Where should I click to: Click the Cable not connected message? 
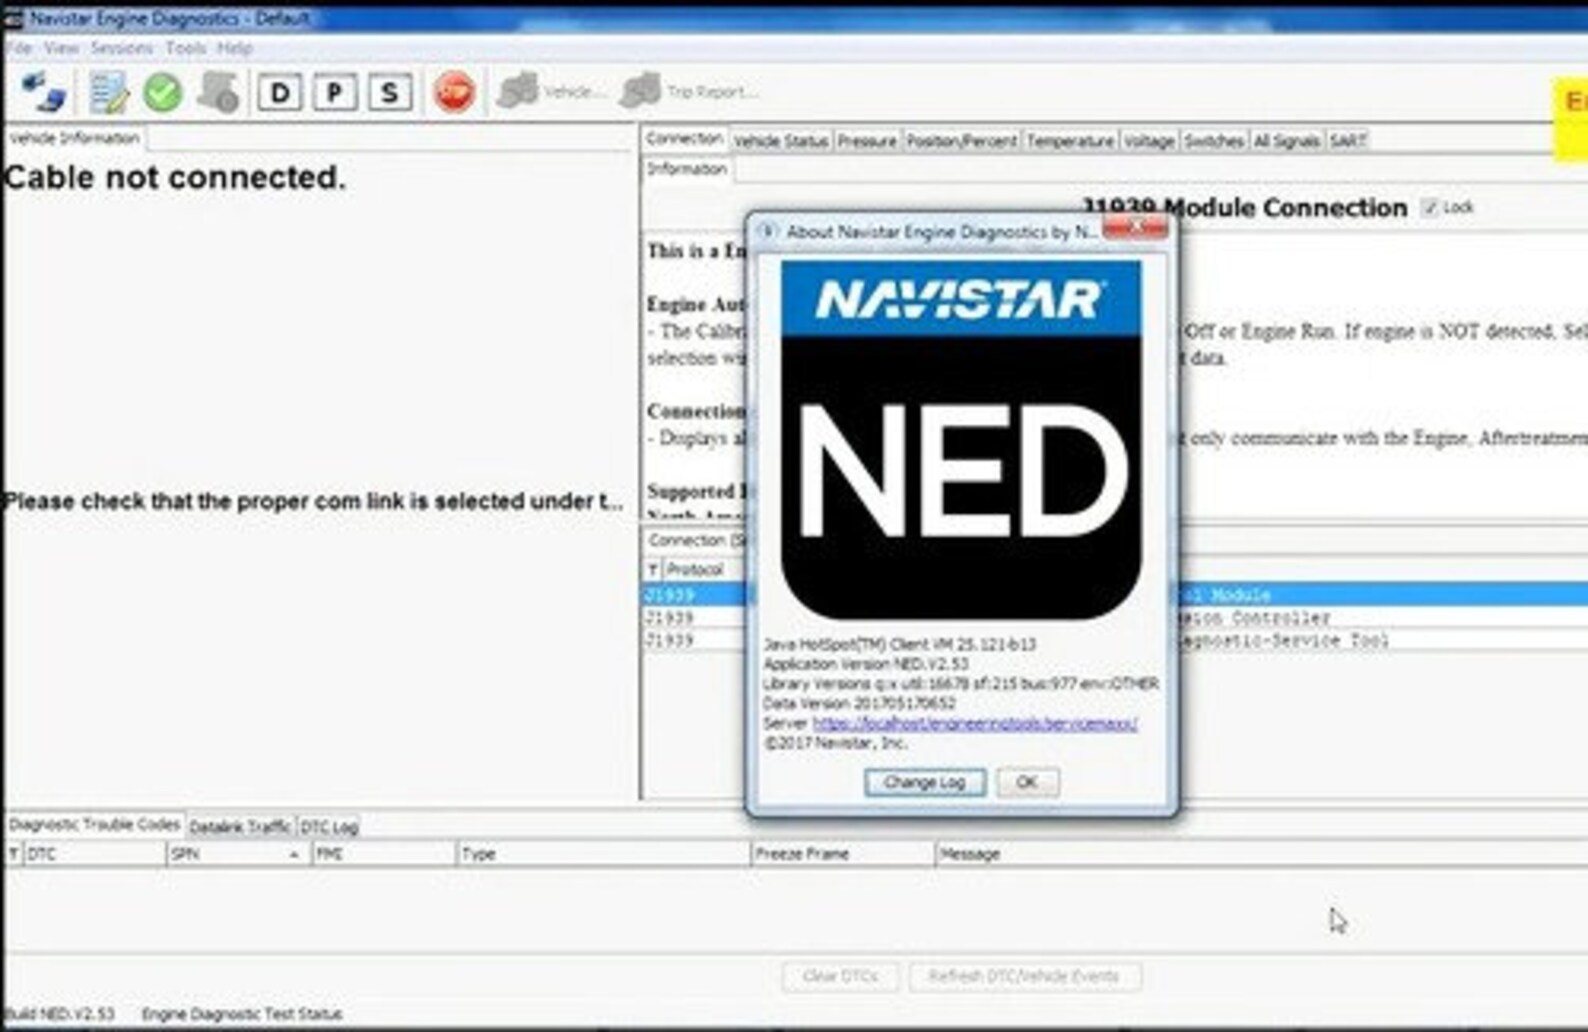[175, 178]
